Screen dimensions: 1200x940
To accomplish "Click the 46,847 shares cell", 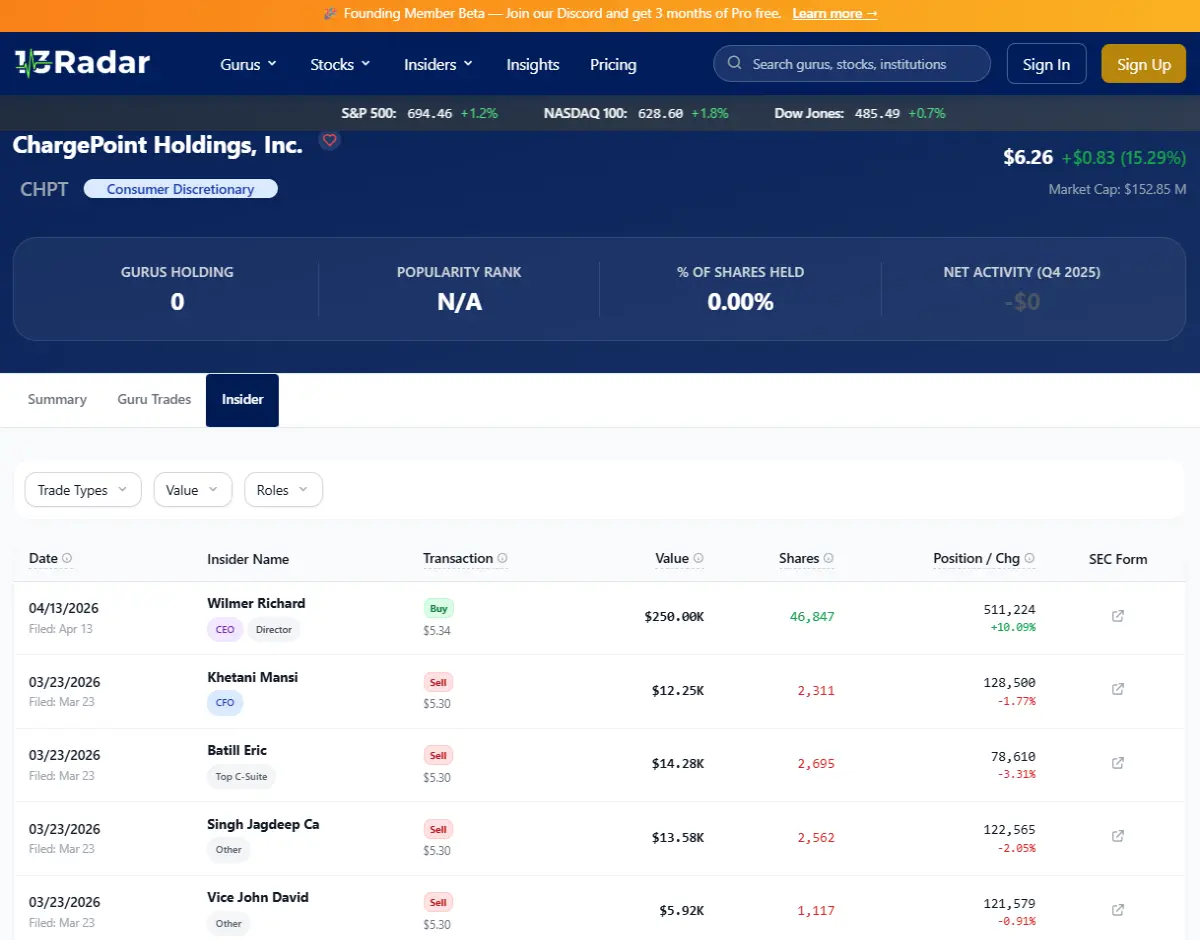I will (812, 617).
